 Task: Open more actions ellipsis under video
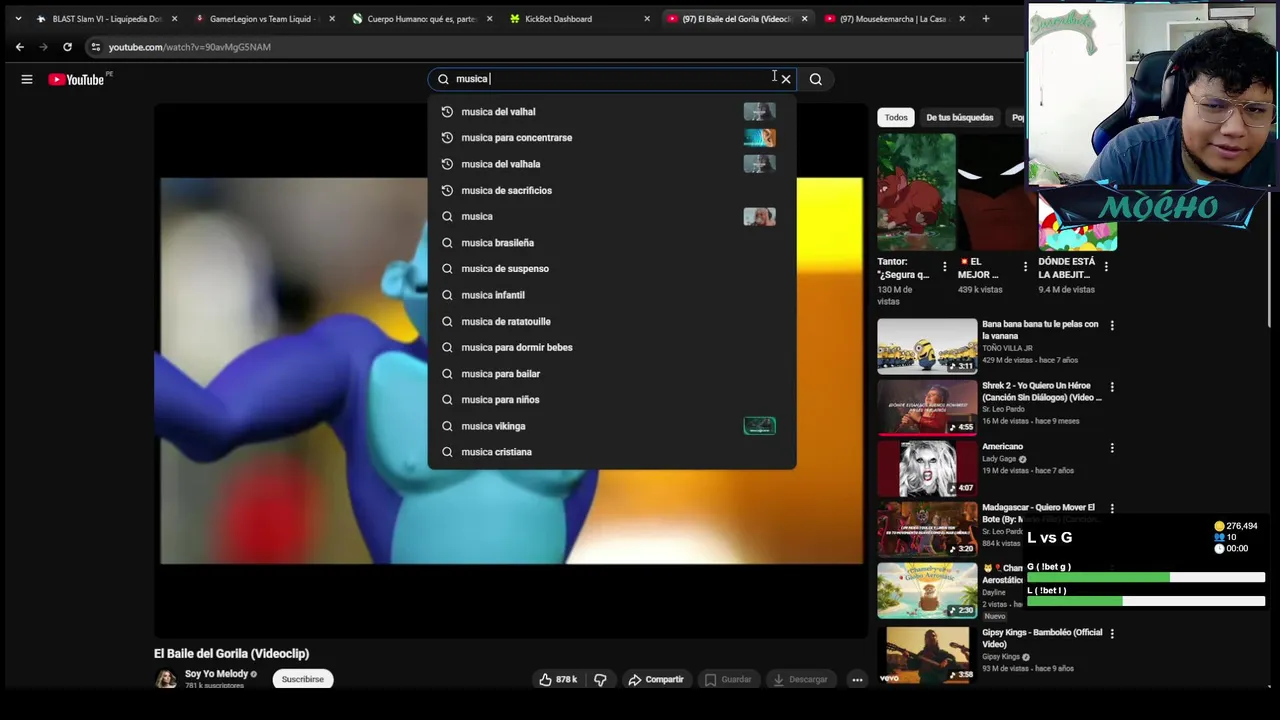[x=857, y=679]
